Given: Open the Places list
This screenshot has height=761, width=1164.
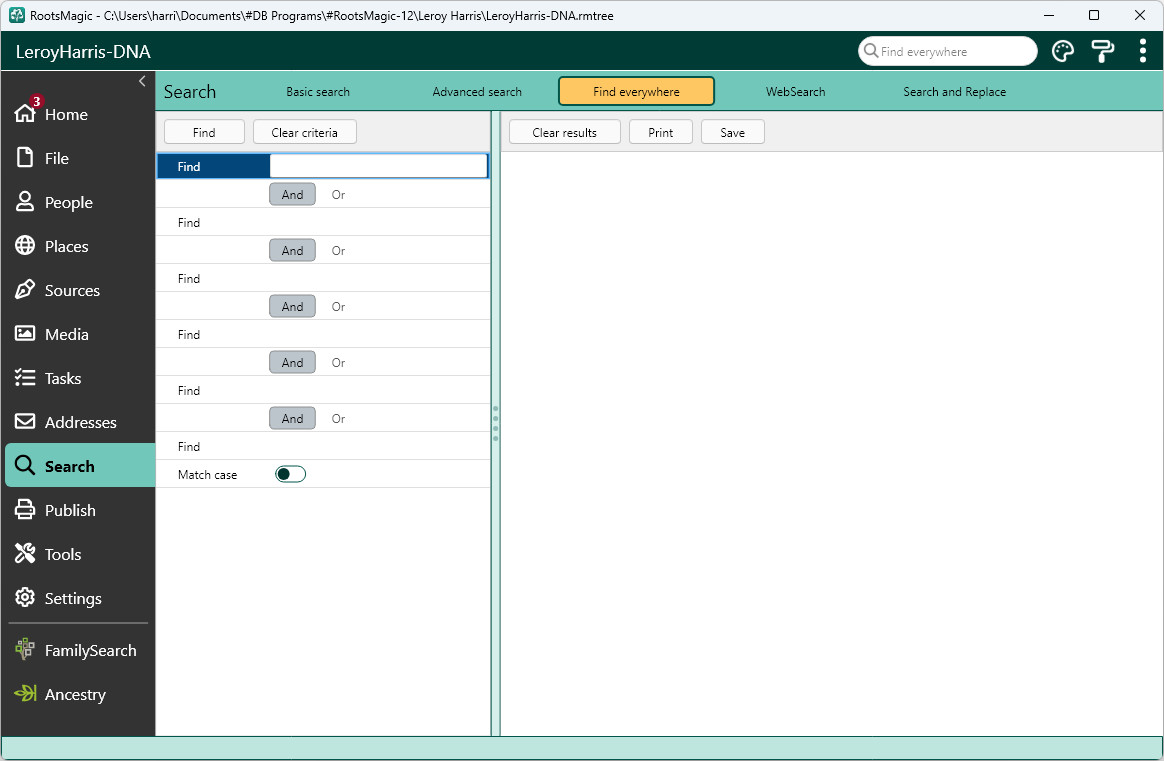Looking at the screenshot, I should [x=79, y=246].
